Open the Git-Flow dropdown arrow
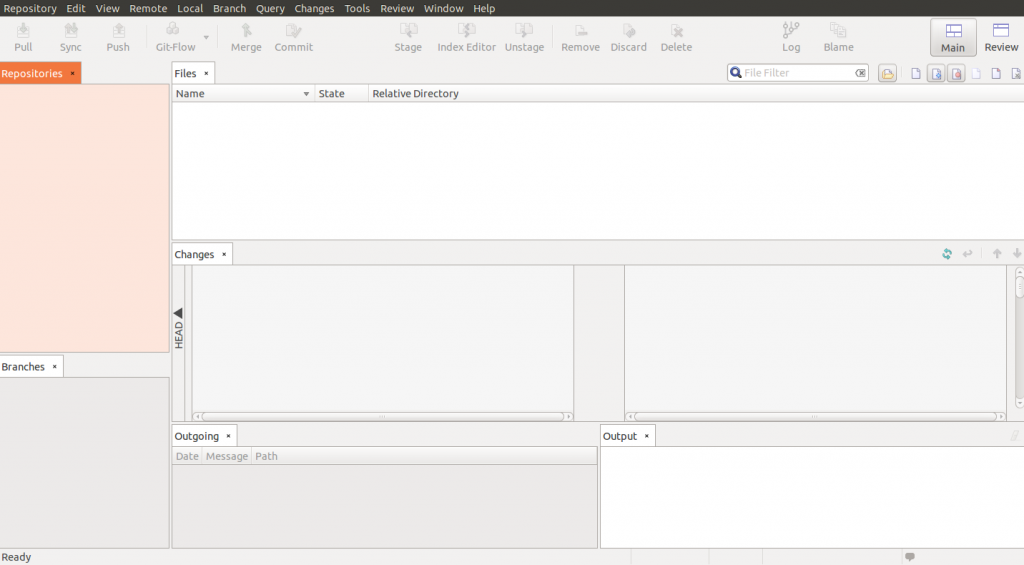 pos(206,38)
